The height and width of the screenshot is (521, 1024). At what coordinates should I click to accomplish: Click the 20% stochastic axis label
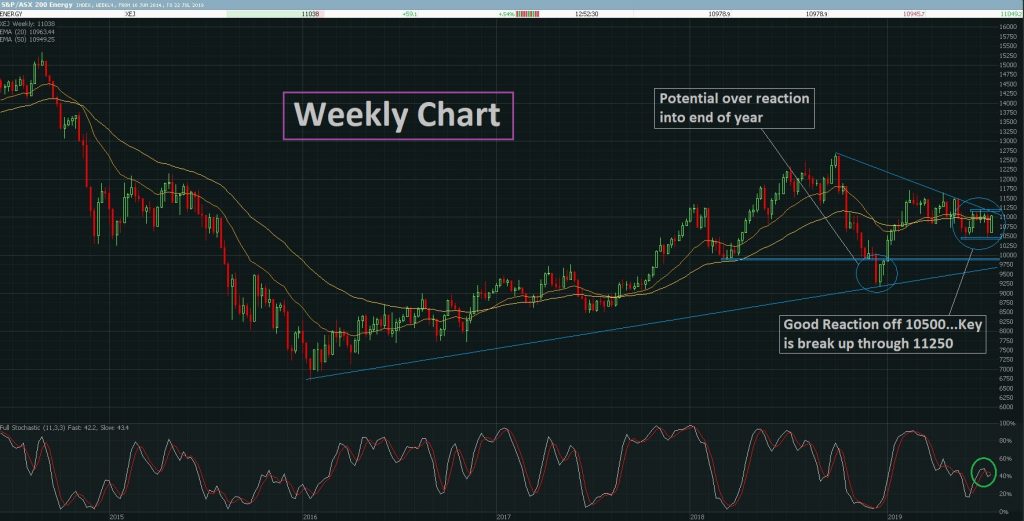coord(1007,494)
